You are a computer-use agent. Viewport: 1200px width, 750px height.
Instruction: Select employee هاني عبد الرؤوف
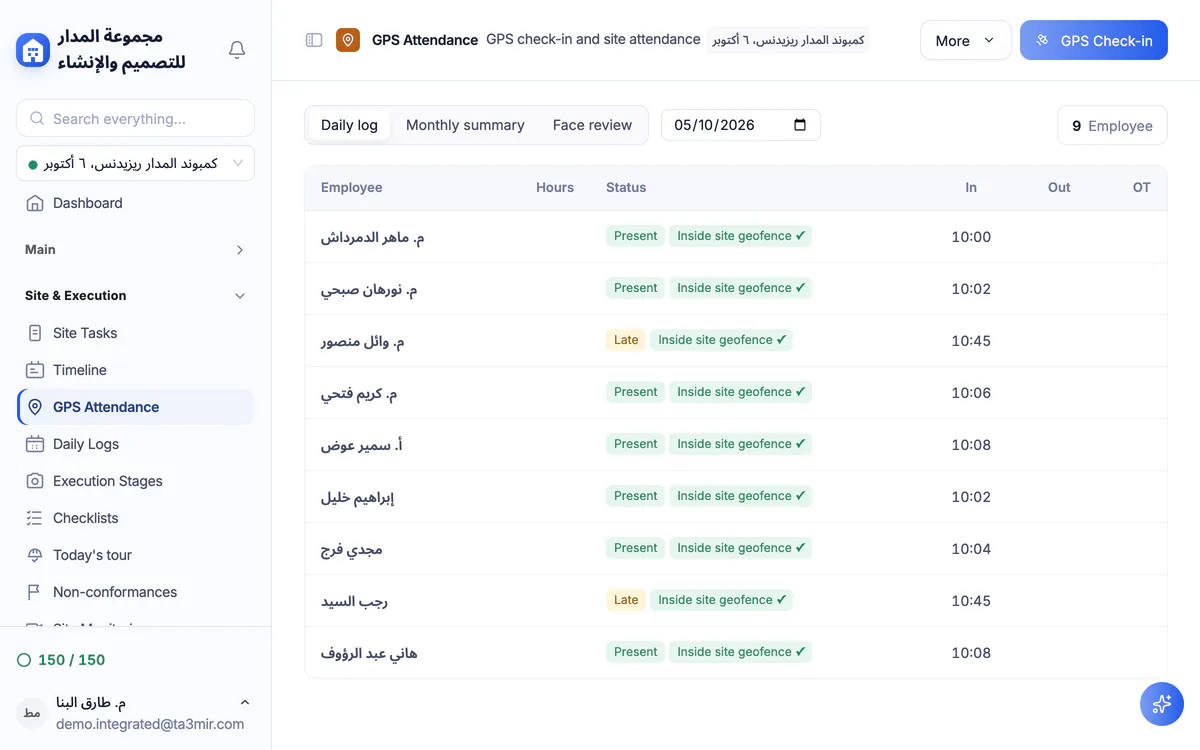pyautogui.click(x=369, y=653)
